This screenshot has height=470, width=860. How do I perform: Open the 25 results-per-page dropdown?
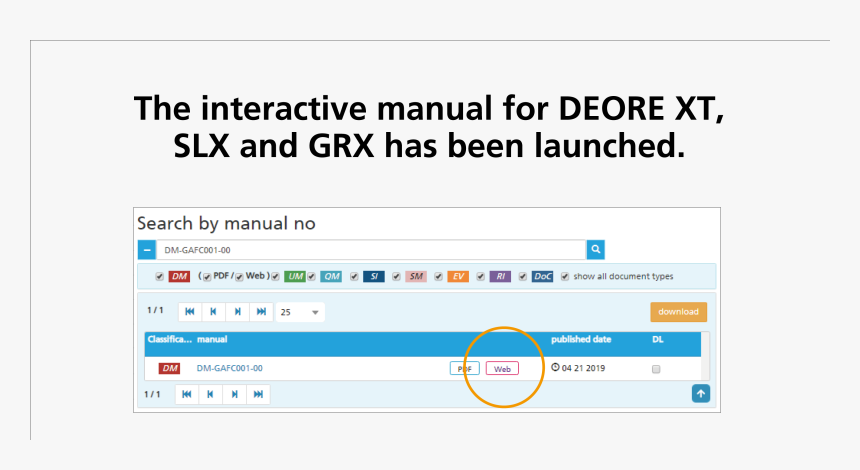coord(300,312)
